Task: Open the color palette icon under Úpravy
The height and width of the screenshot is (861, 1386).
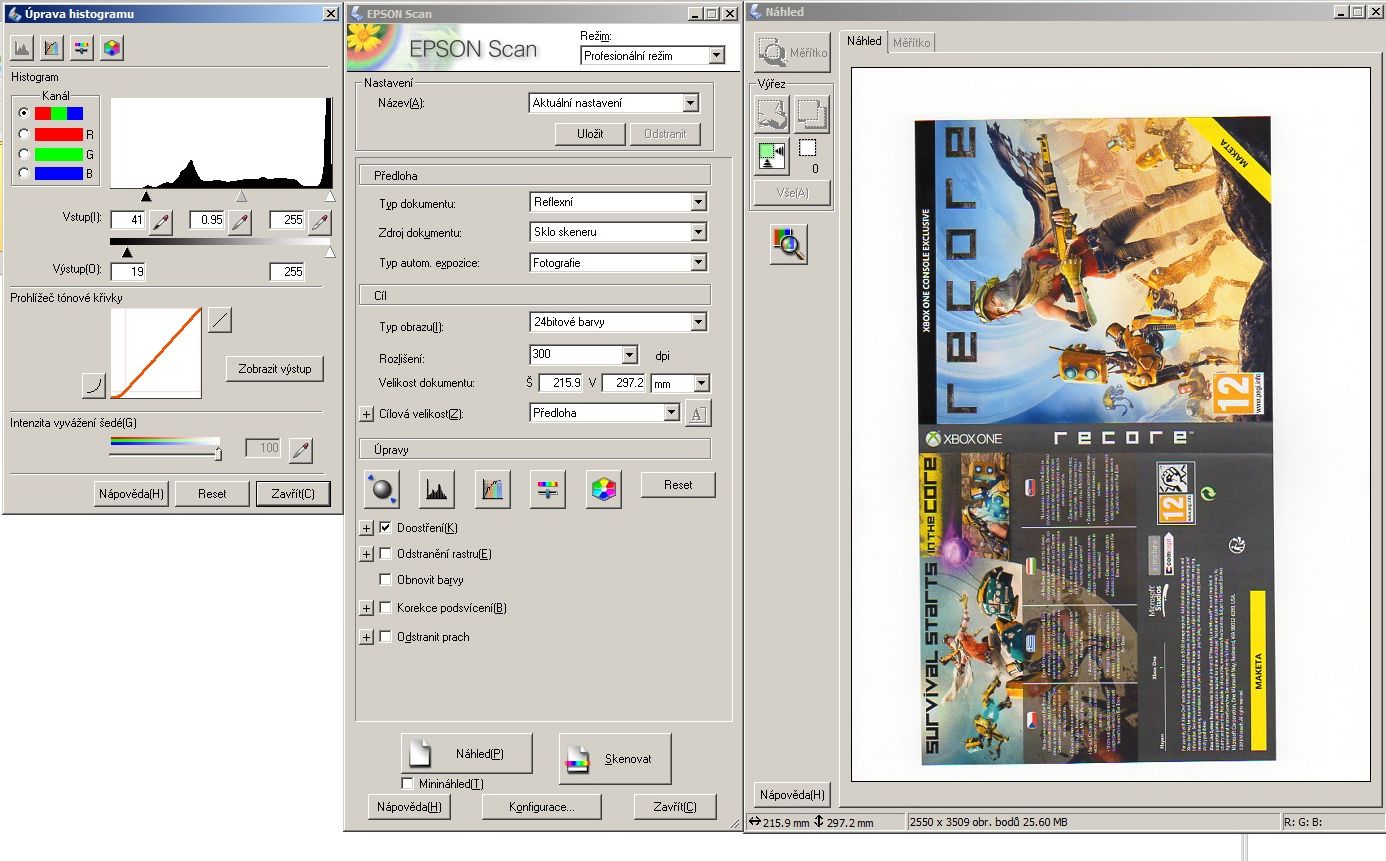Action: tap(604, 488)
